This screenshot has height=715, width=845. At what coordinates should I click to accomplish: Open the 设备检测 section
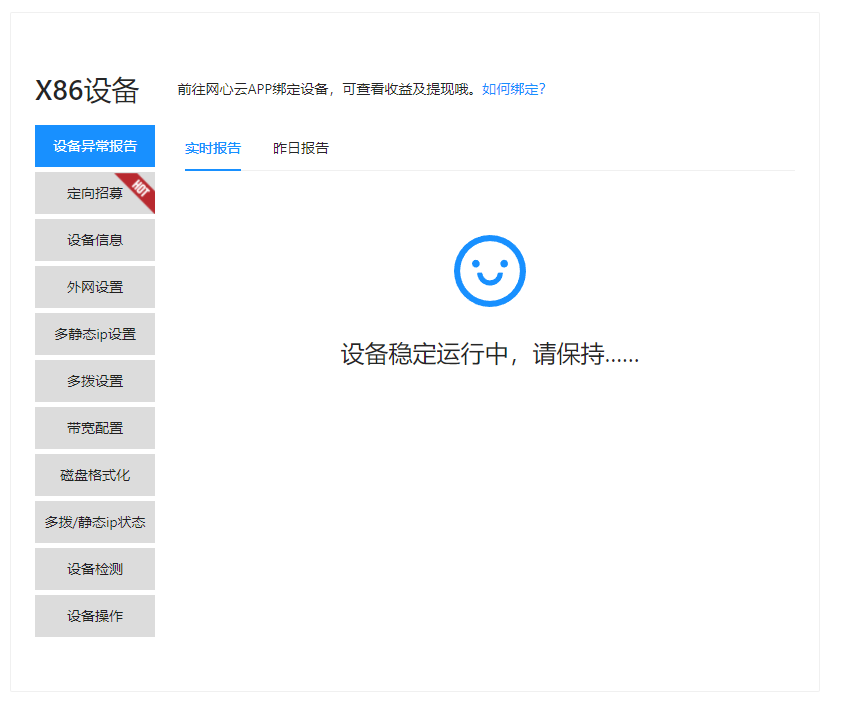[95, 569]
